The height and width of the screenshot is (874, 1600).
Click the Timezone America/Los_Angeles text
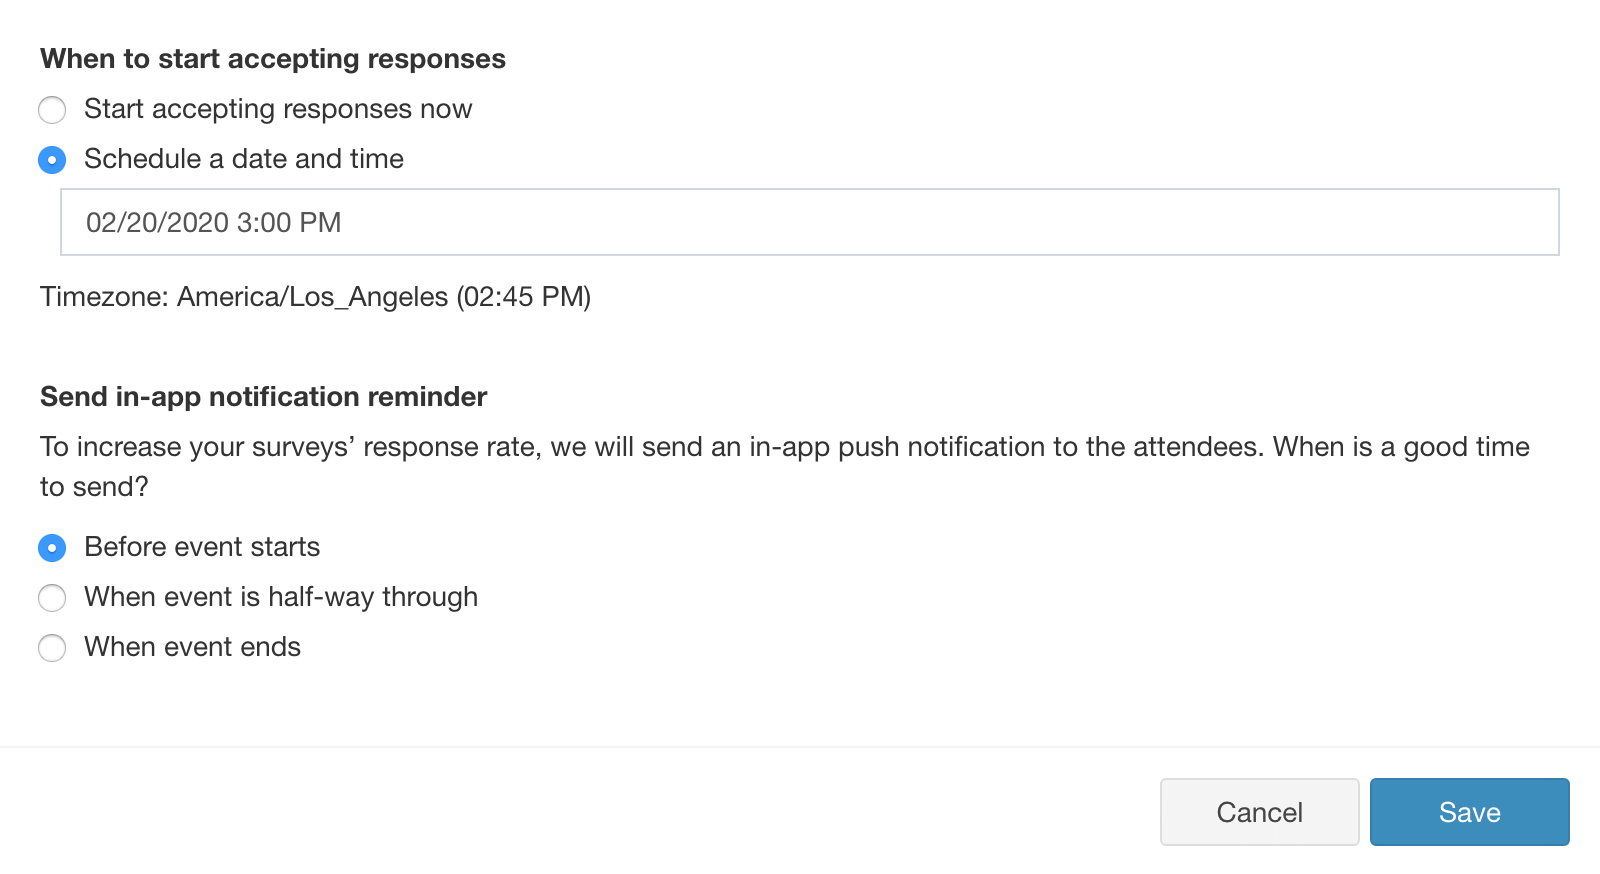(315, 297)
